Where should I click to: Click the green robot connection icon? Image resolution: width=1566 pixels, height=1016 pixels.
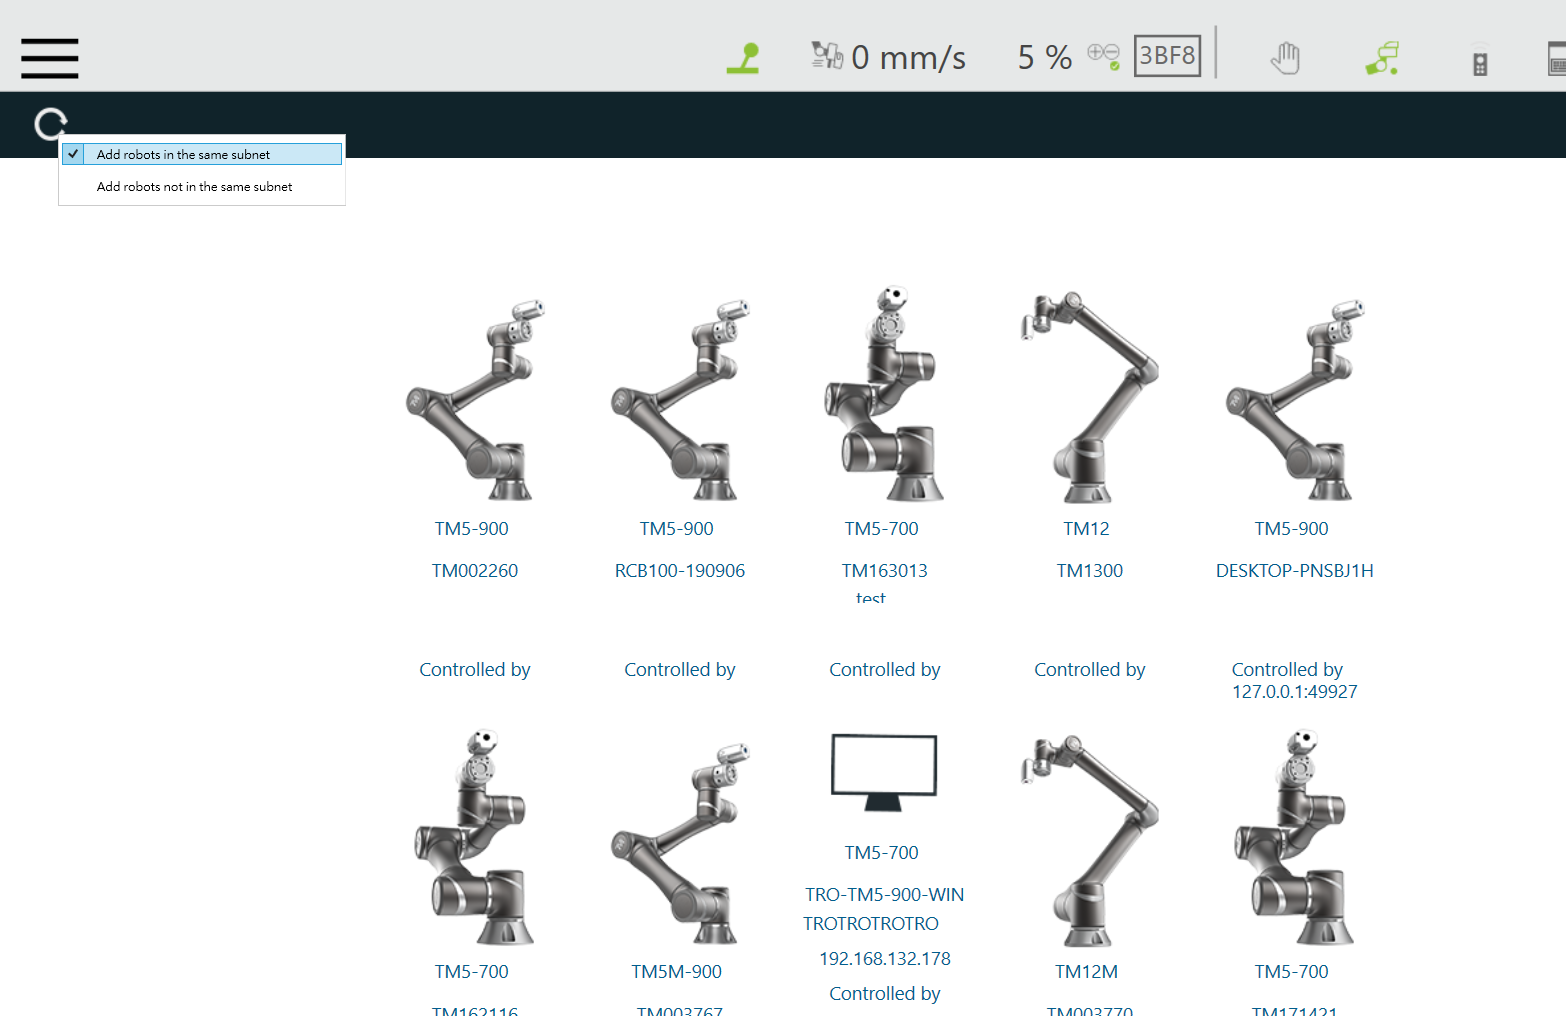click(1383, 58)
